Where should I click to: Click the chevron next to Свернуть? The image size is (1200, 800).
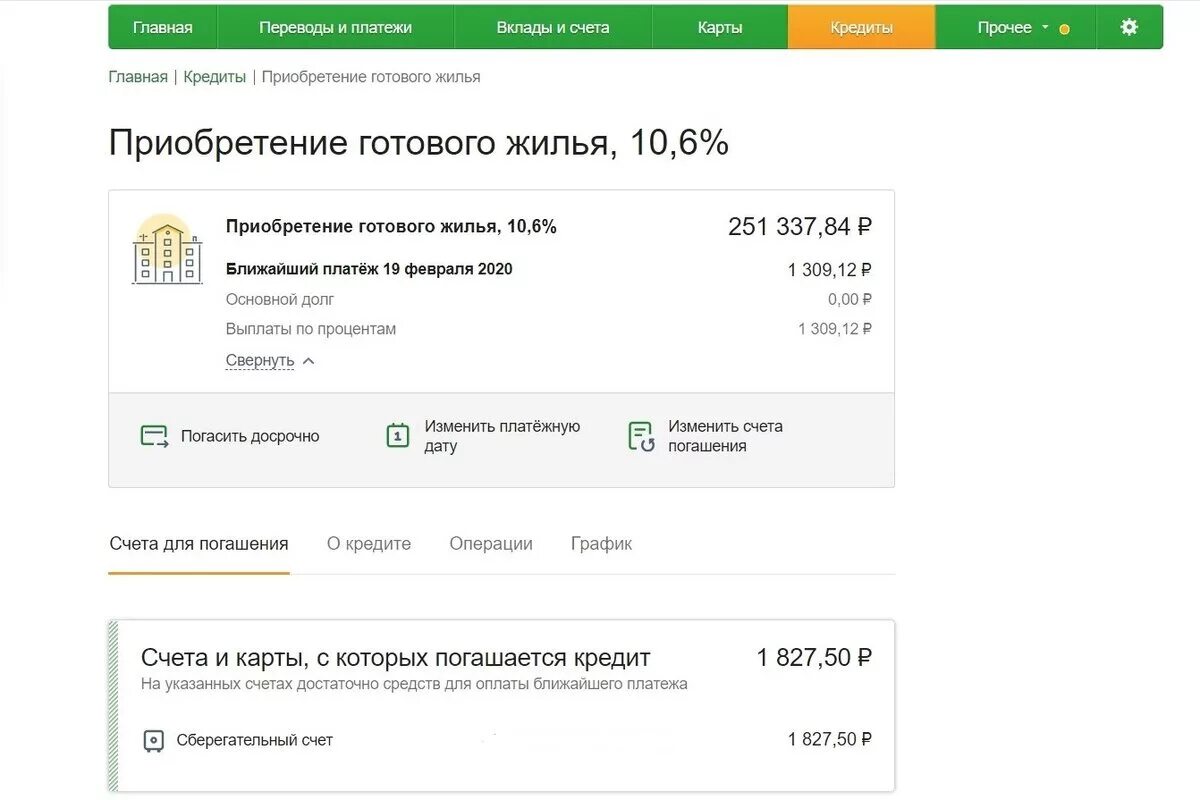[308, 361]
